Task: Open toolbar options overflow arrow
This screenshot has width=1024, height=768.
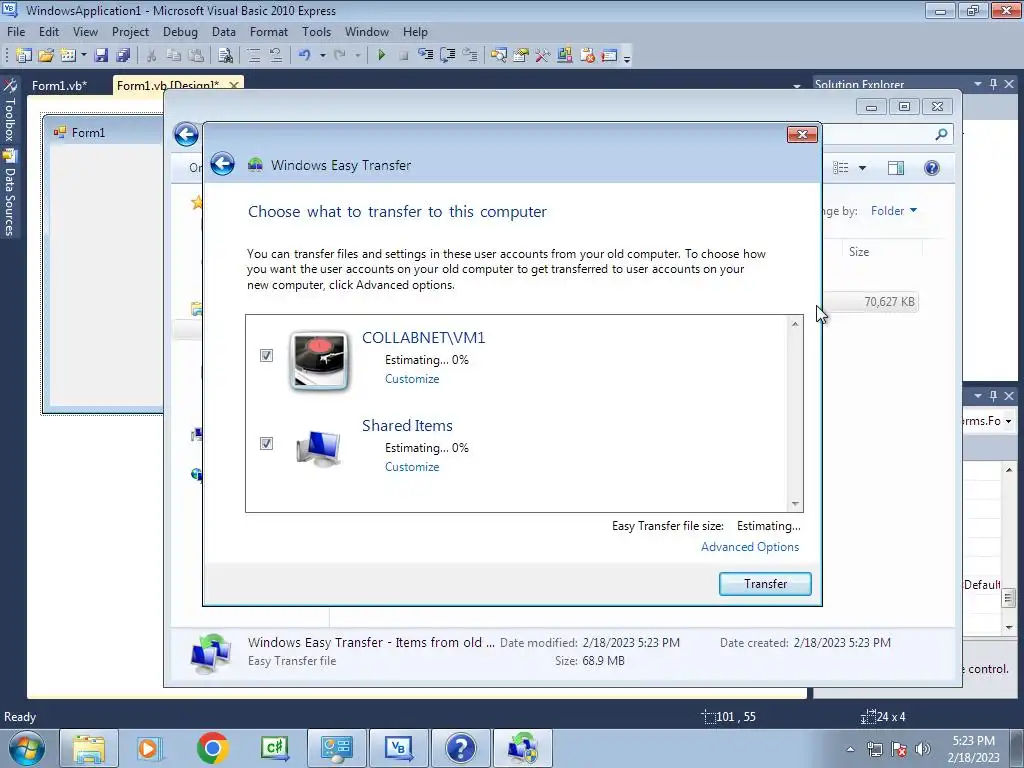Action: click(627, 57)
